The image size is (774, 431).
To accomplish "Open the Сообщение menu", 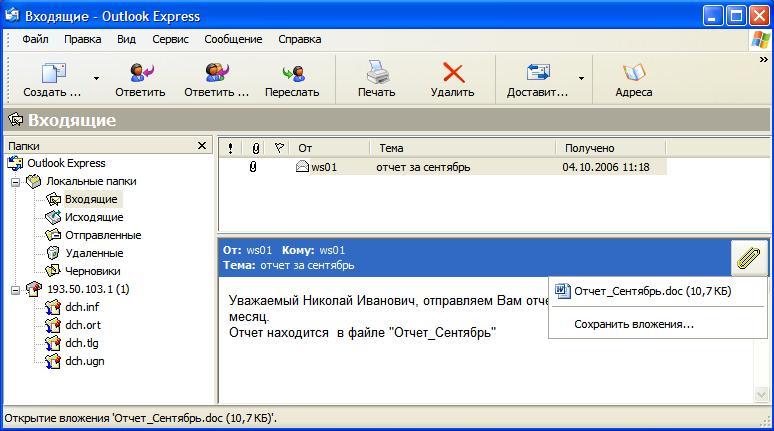I will coord(233,39).
